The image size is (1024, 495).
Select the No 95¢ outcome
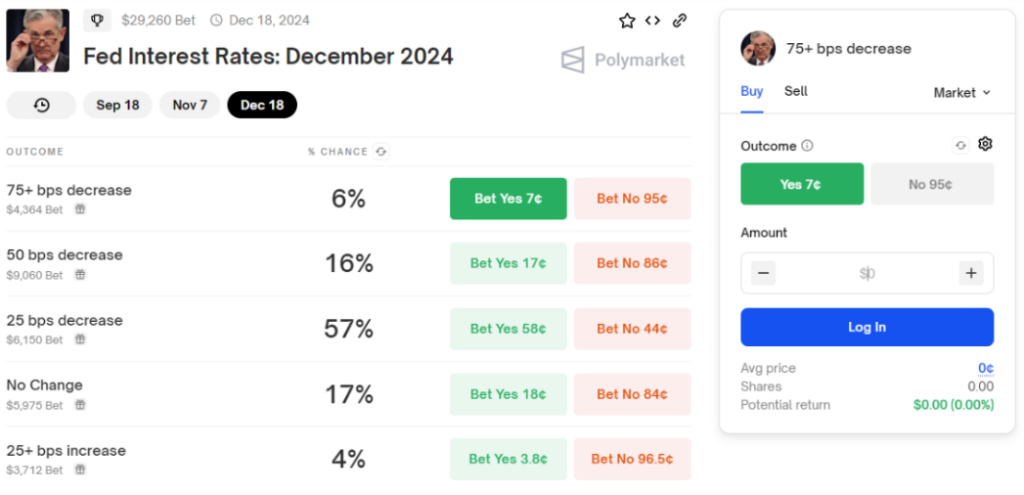pyautogui.click(x=932, y=184)
